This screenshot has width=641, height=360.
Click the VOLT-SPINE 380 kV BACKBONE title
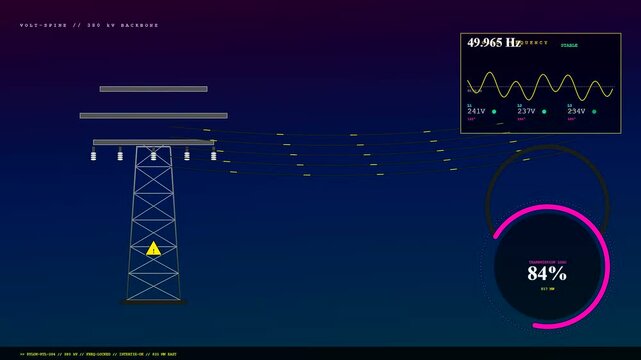point(89,25)
